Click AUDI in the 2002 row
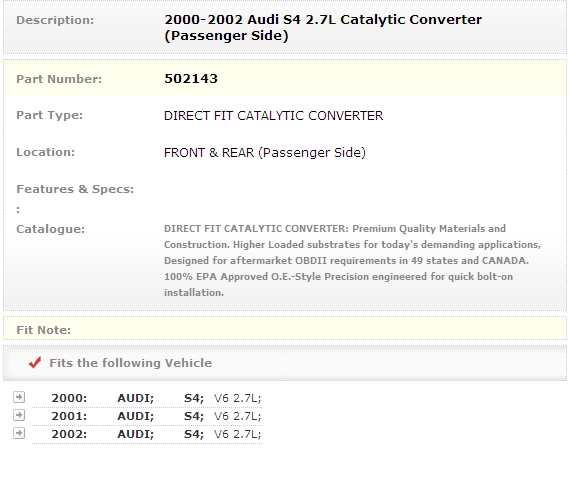The width and height of the screenshot is (570, 487). (136, 434)
